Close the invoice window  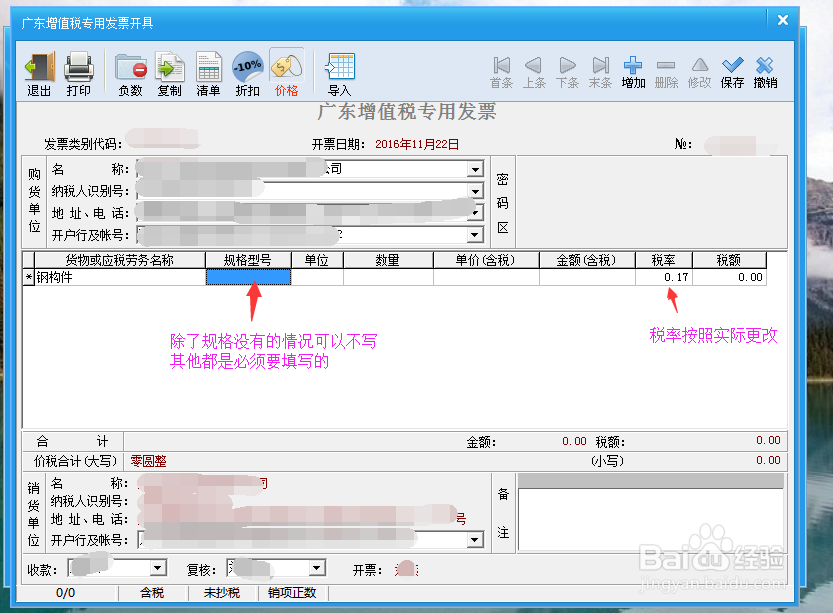pos(783,20)
